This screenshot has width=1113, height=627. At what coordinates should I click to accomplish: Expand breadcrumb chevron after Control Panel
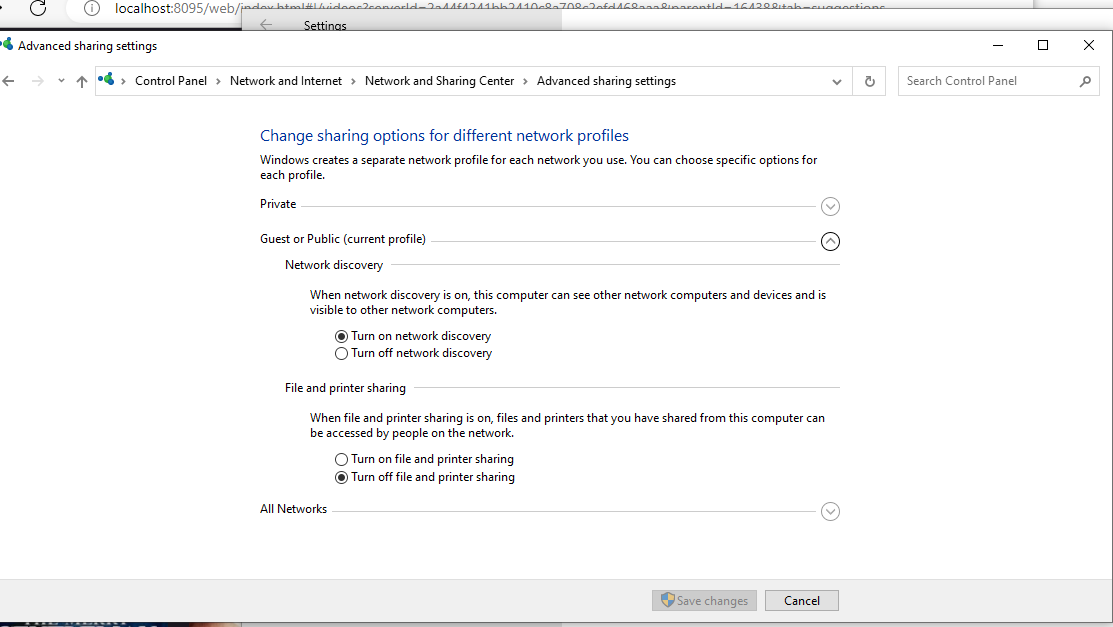click(218, 81)
